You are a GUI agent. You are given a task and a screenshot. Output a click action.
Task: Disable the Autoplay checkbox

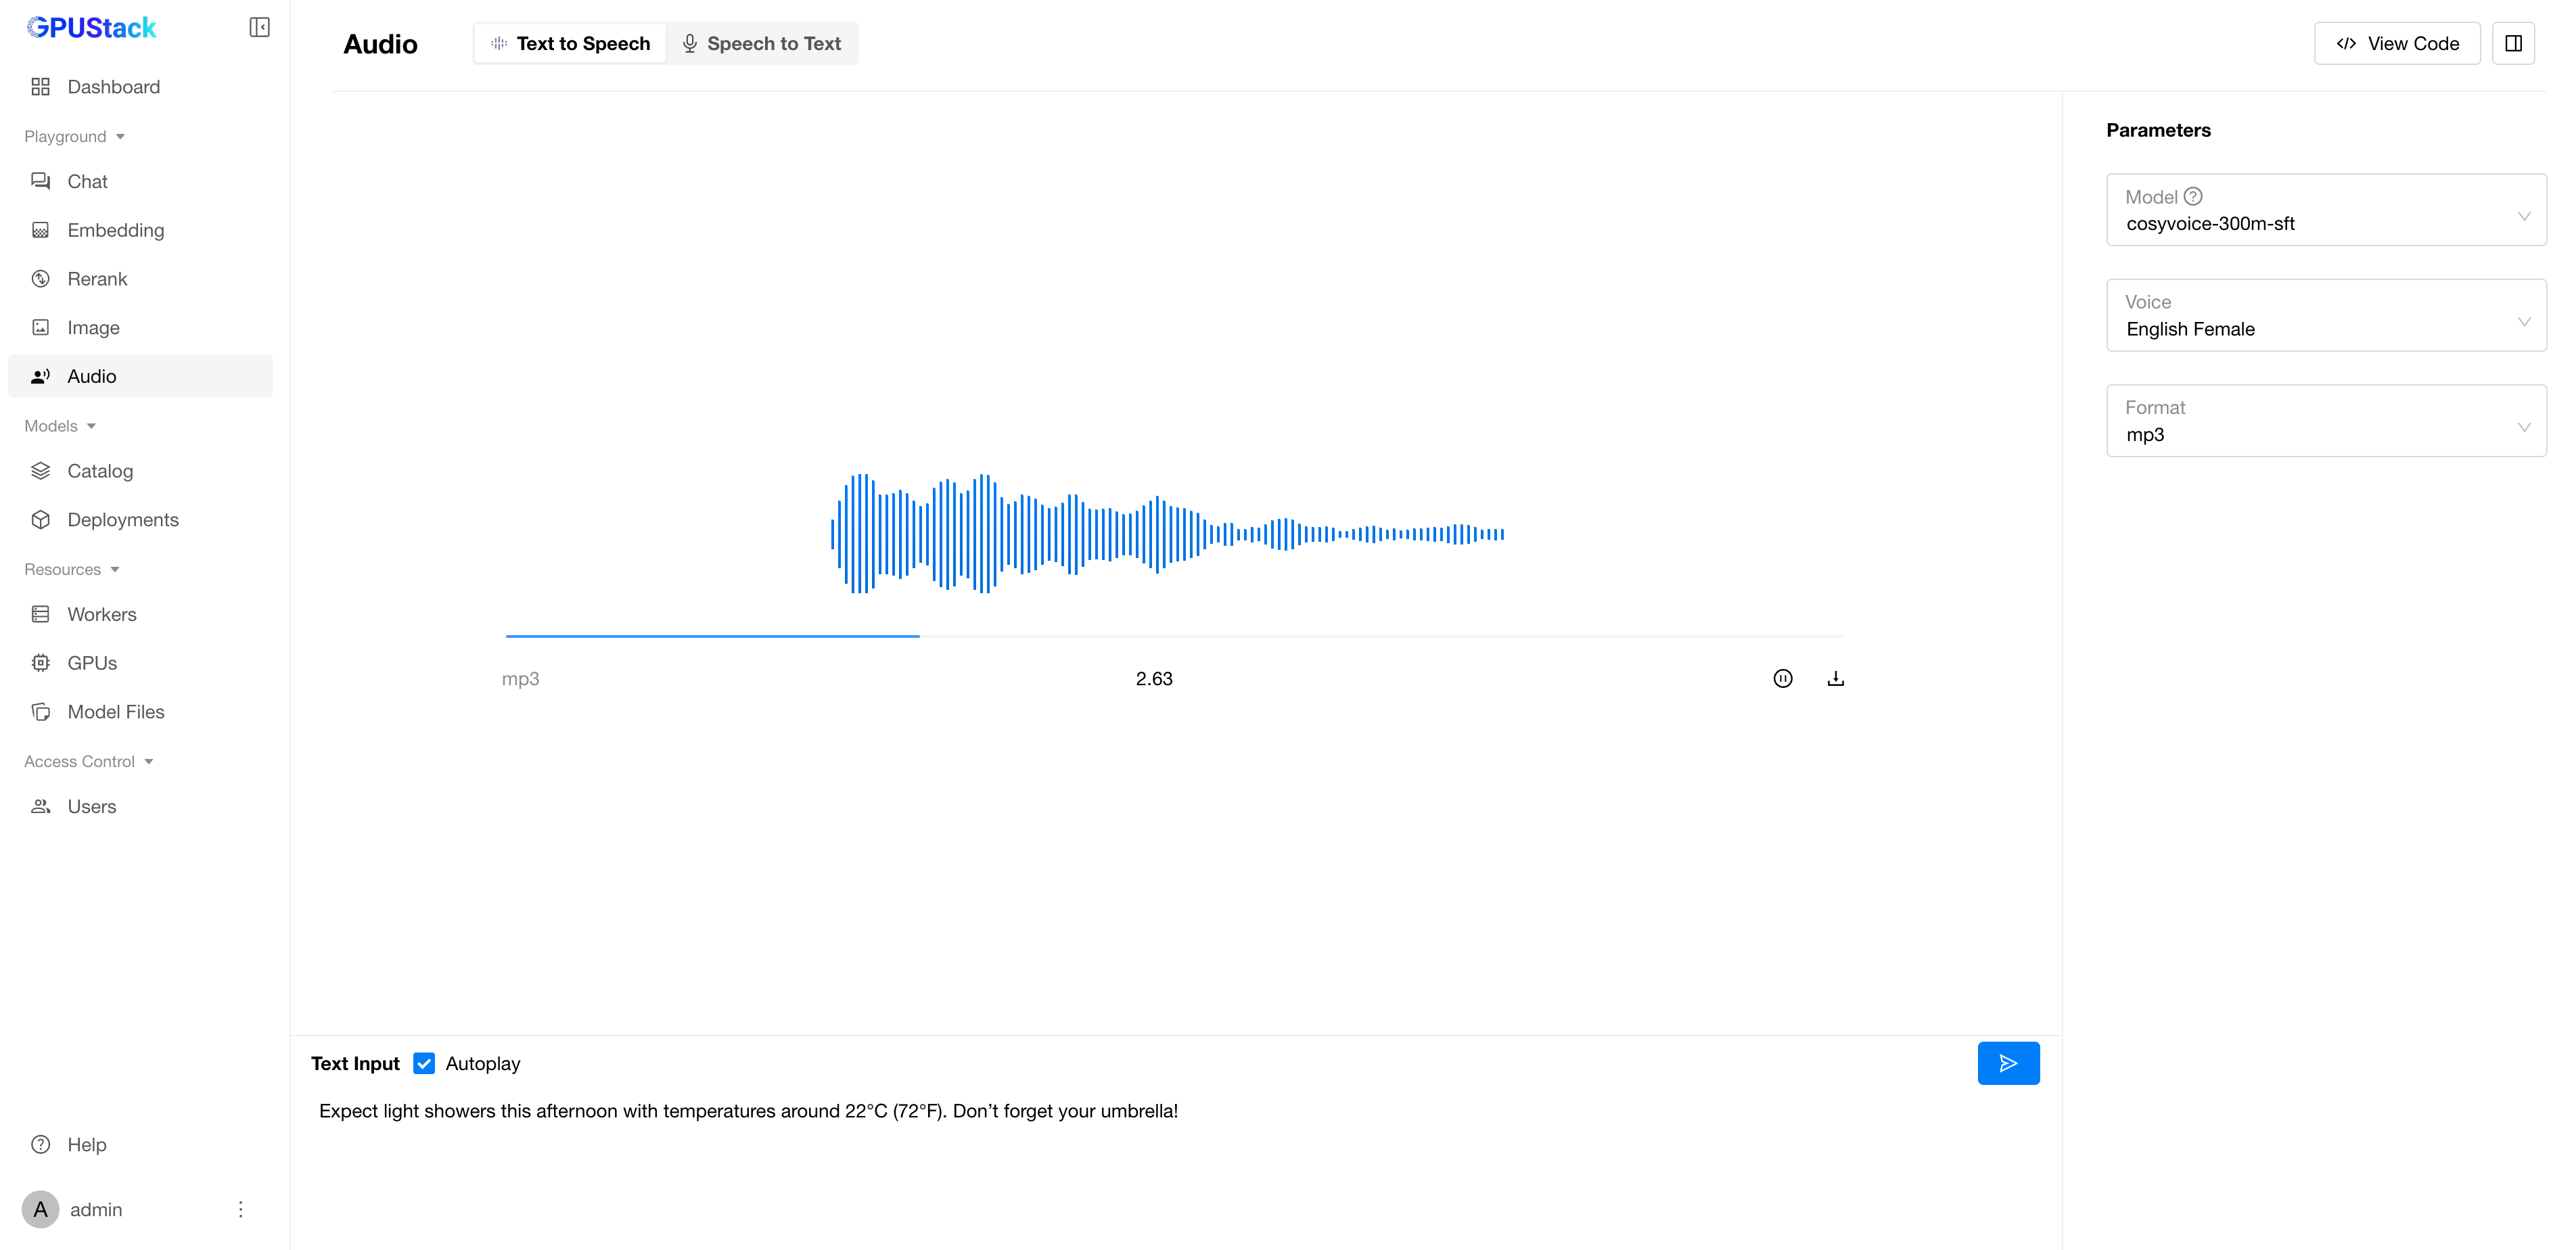tap(424, 1063)
